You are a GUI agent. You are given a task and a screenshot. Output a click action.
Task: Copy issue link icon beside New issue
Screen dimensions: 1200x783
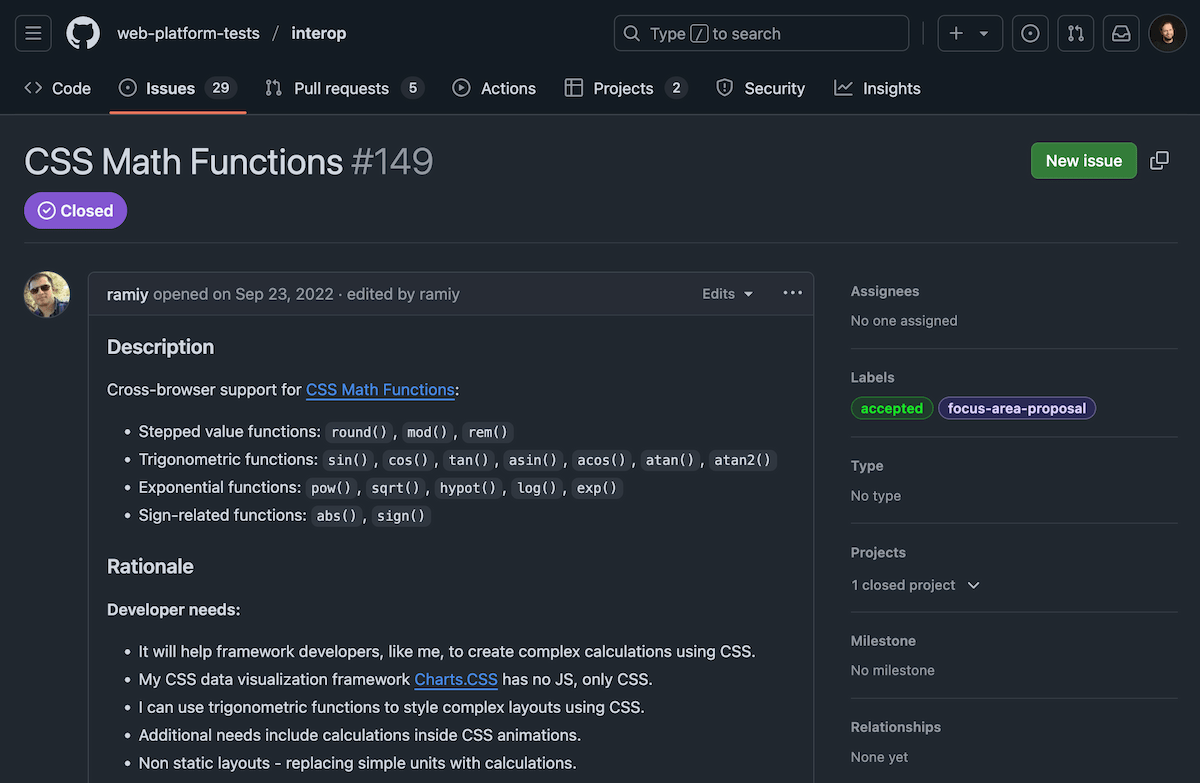tap(1159, 161)
